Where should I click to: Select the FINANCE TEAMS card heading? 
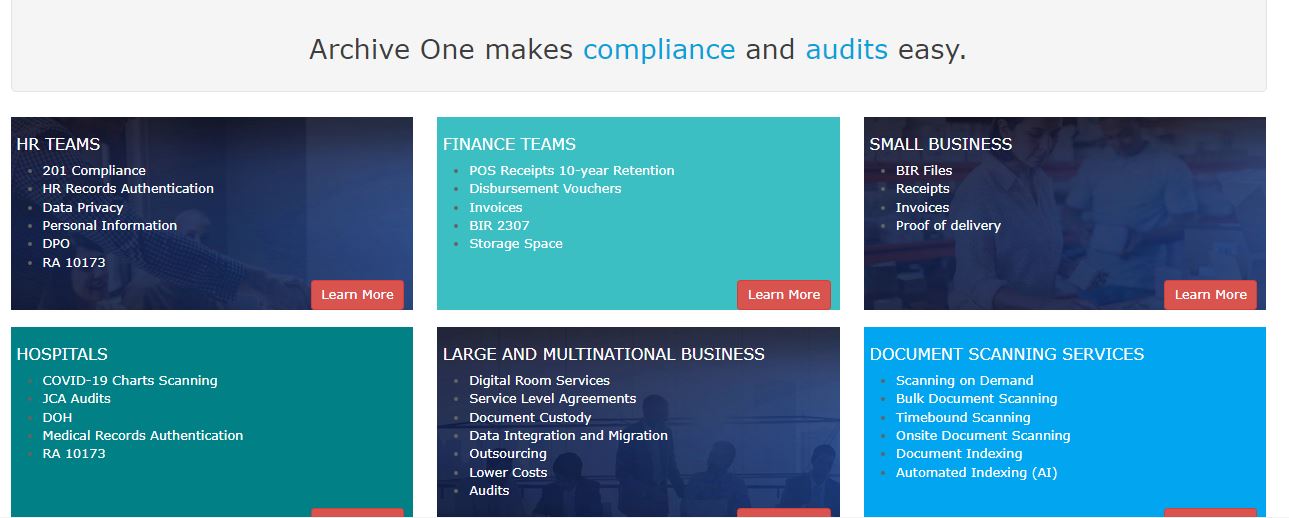(509, 144)
